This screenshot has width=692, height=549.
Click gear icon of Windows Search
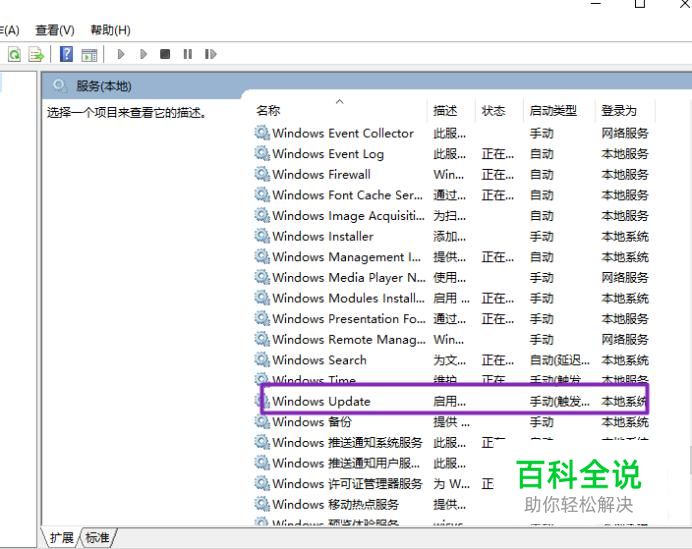(x=262, y=359)
